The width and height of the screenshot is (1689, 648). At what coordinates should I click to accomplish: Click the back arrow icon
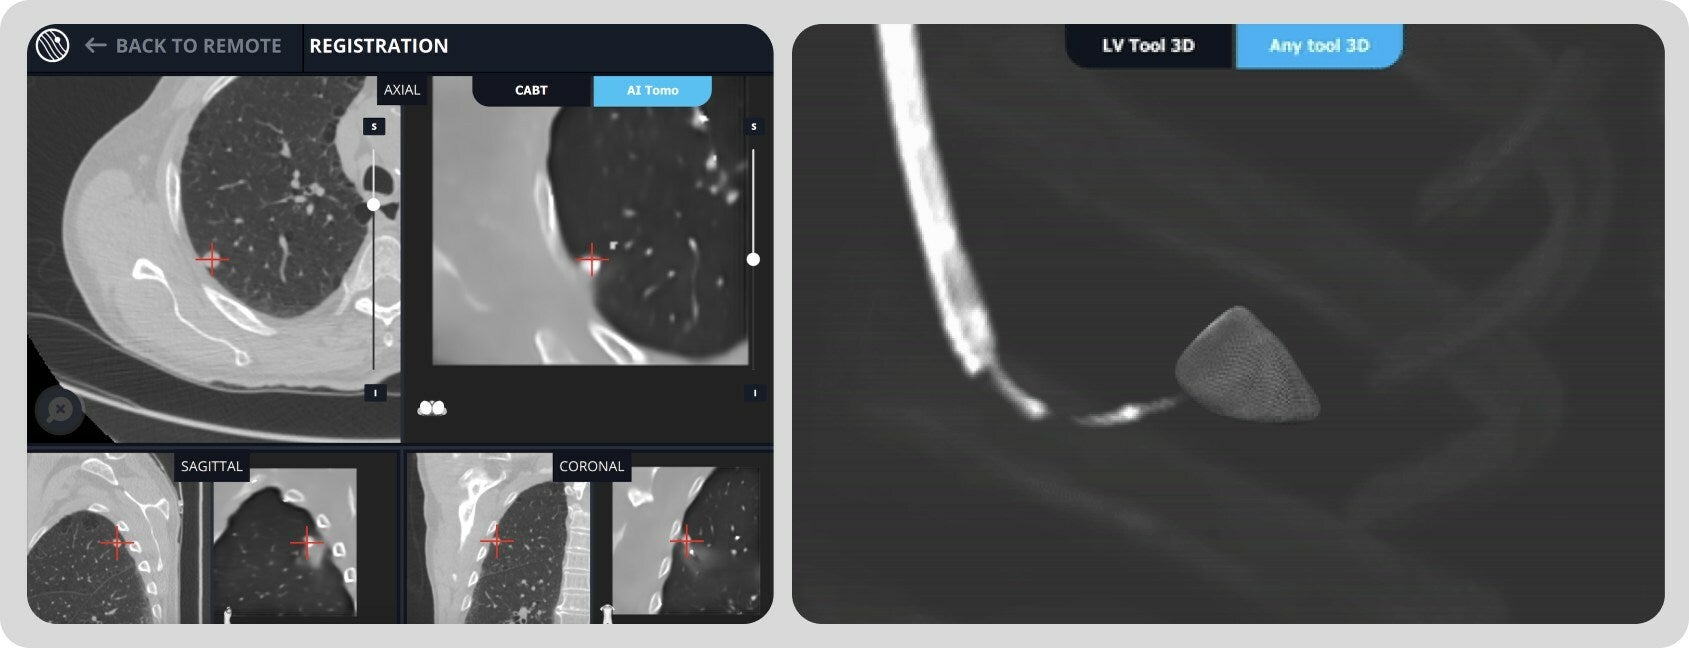[x=95, y=46]
